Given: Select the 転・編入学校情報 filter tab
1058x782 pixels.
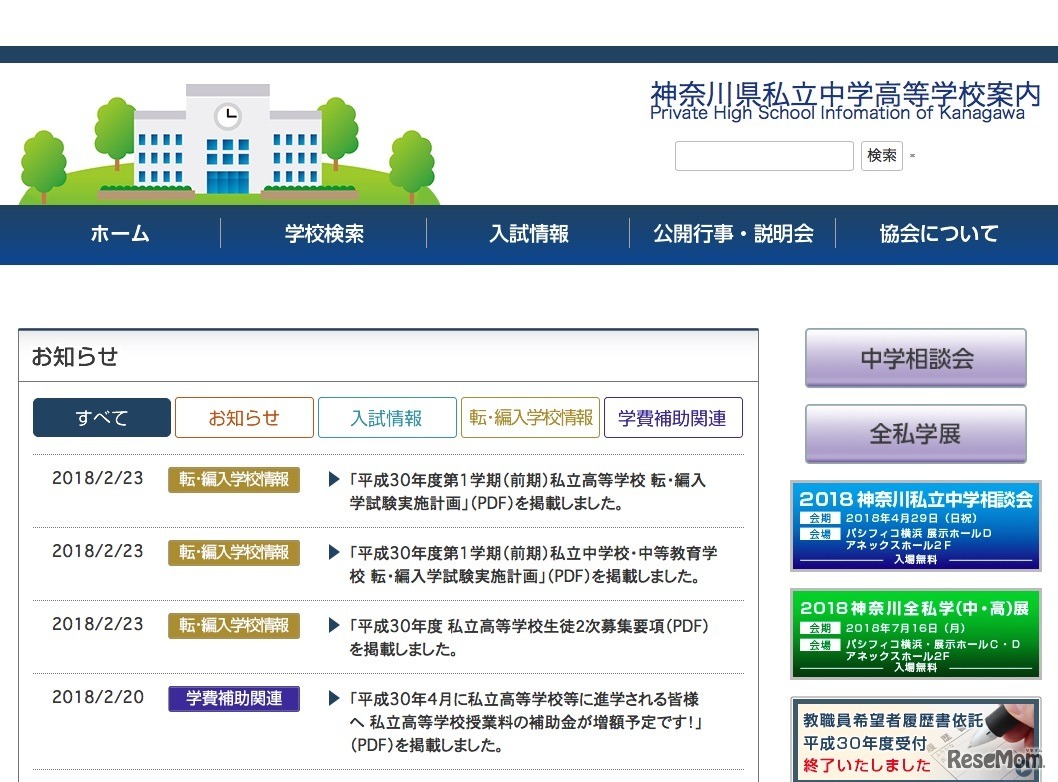Looking at the screenshot, I should 530,417.
